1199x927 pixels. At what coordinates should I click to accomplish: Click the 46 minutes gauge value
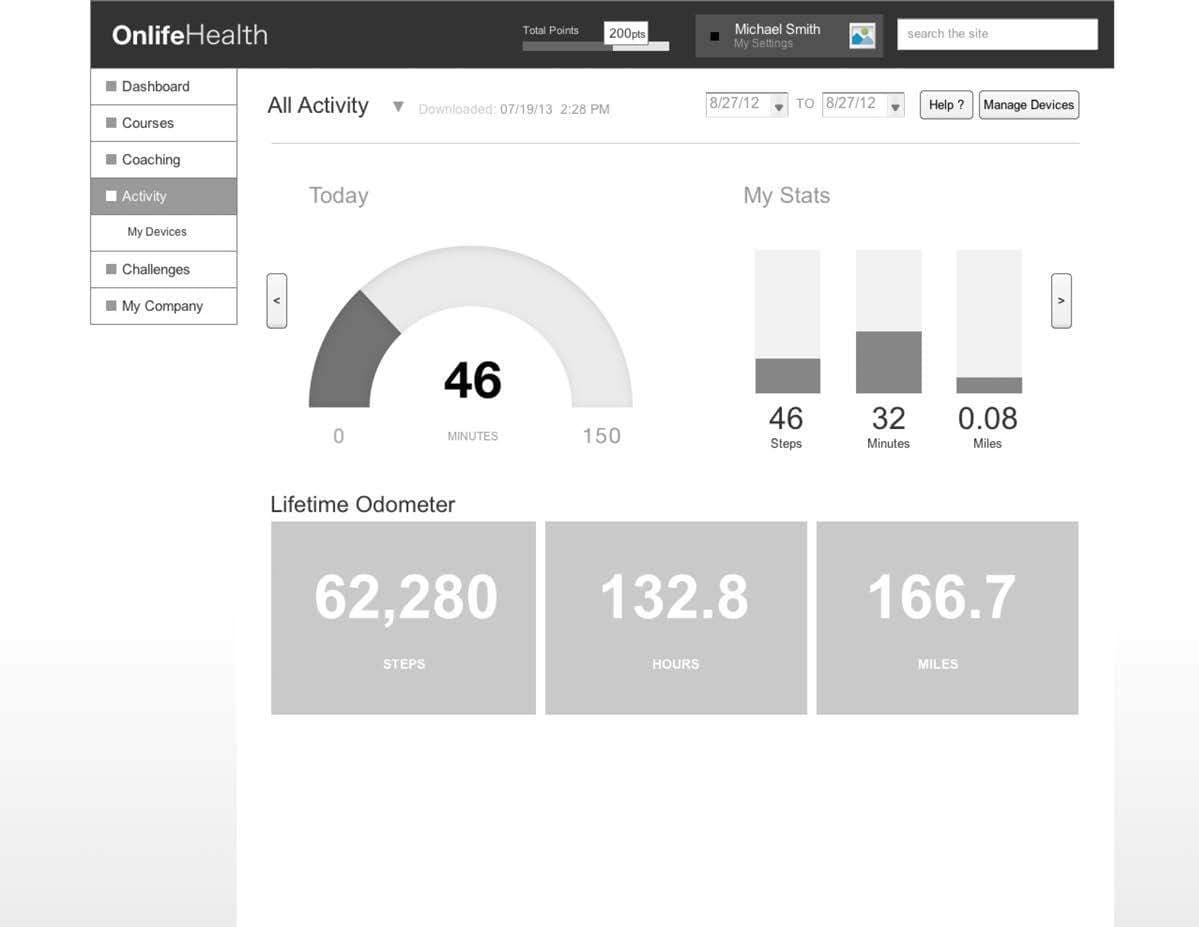473,380
